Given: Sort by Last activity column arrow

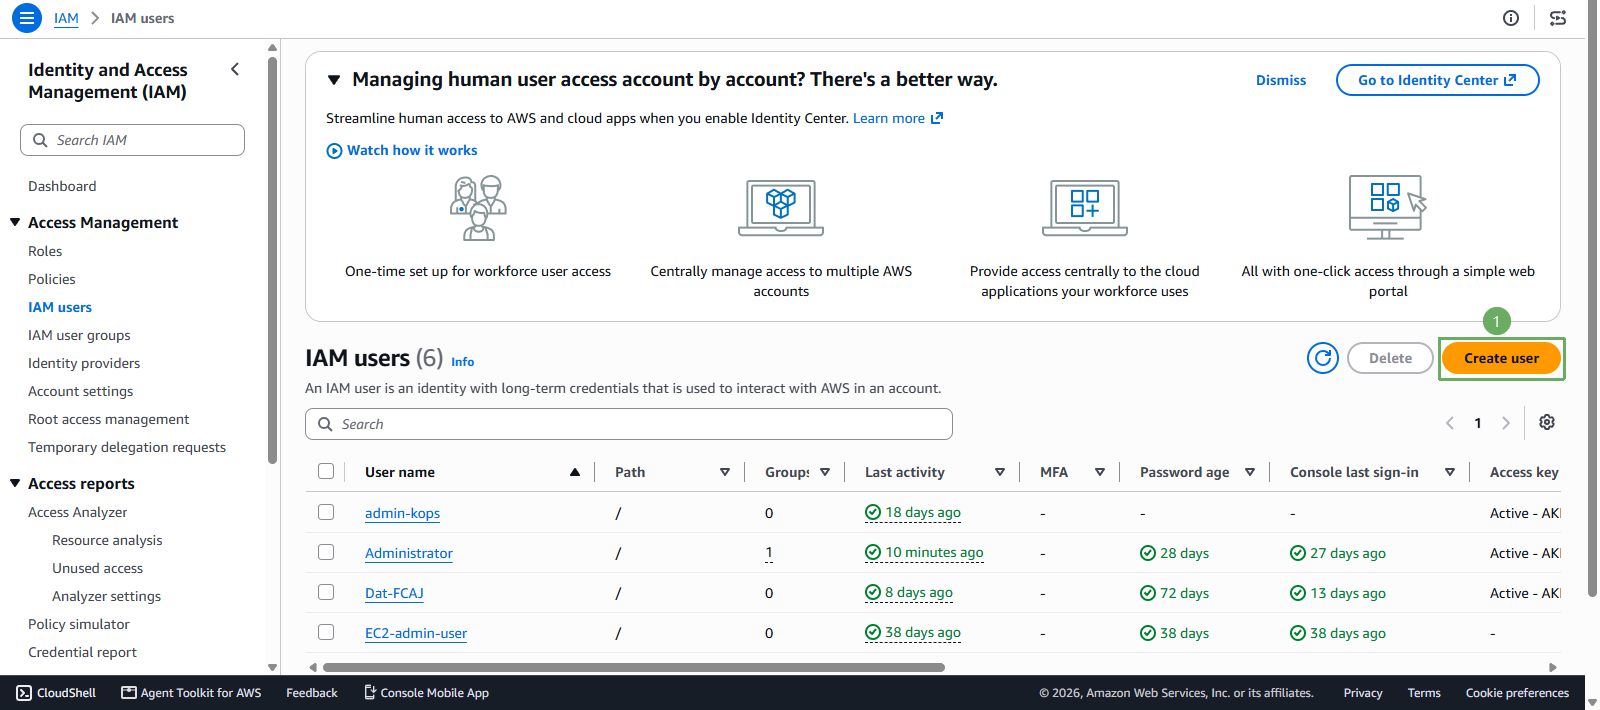Looking at the screenshot, I should [x=1000, y=472].
